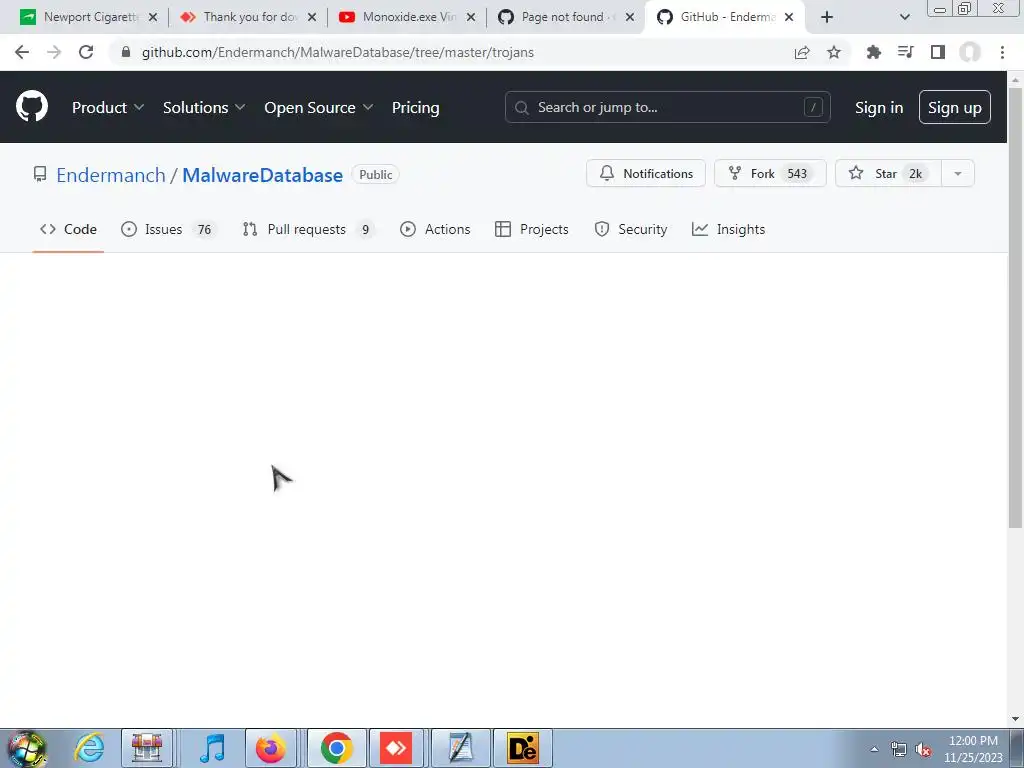Image resolution: width=1024 pixels, height=768 pixels.
Task: Share this page icon in address bar
Action: pyautogui.click(x=802, y=52)
